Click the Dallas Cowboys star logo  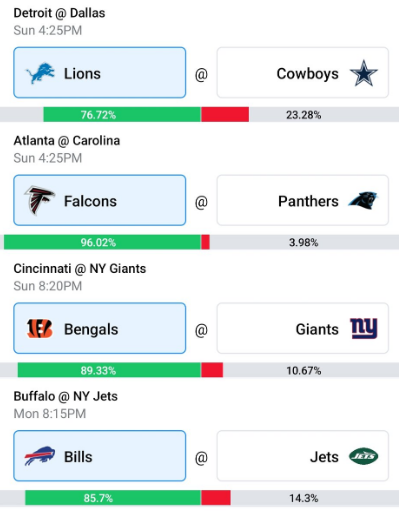click(364, 73)
